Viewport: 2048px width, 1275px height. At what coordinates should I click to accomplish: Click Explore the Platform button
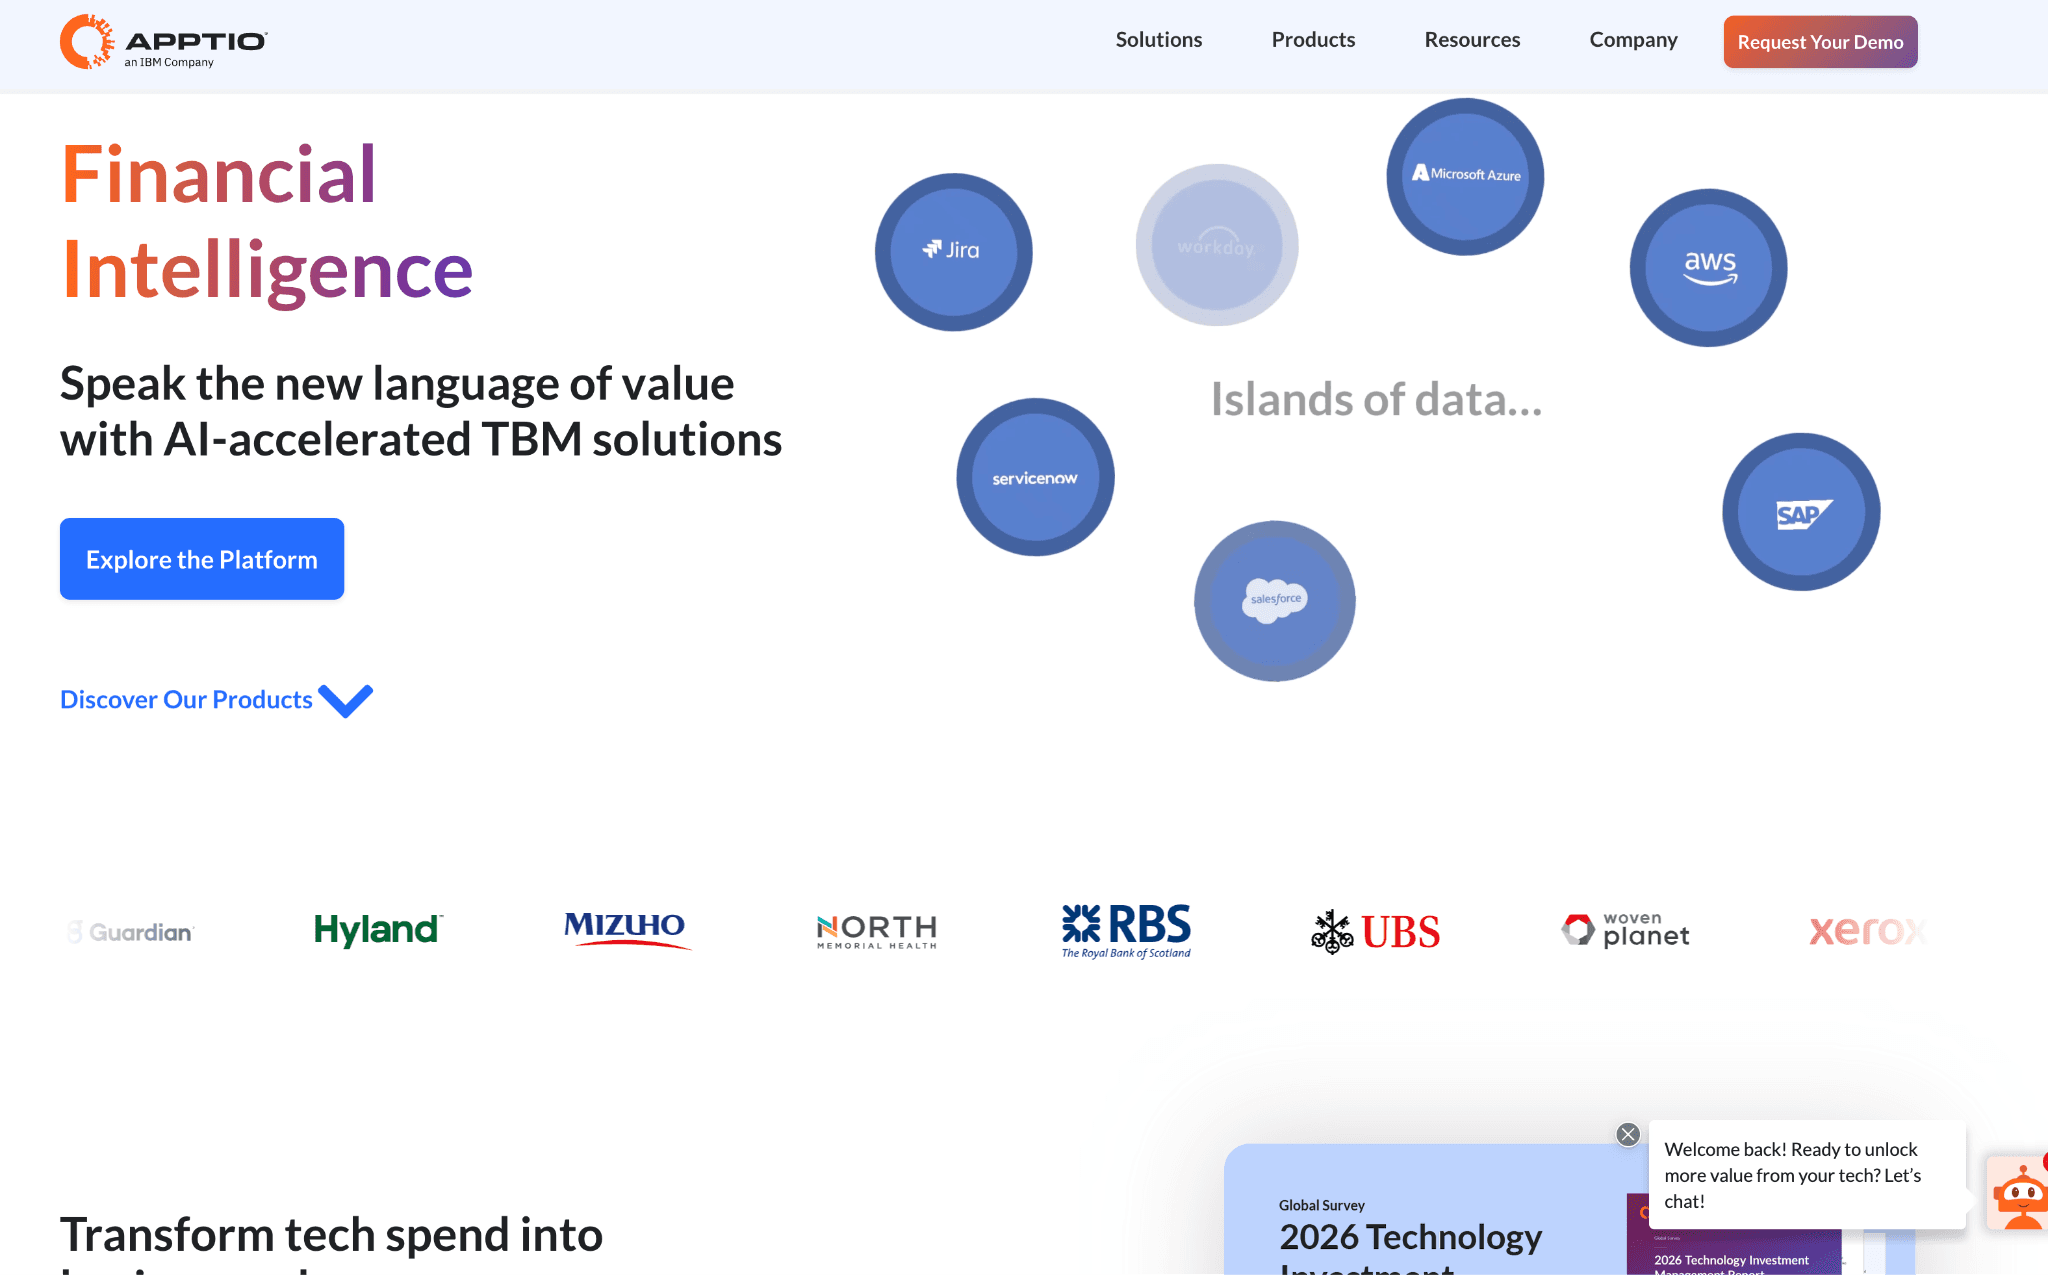202,559
